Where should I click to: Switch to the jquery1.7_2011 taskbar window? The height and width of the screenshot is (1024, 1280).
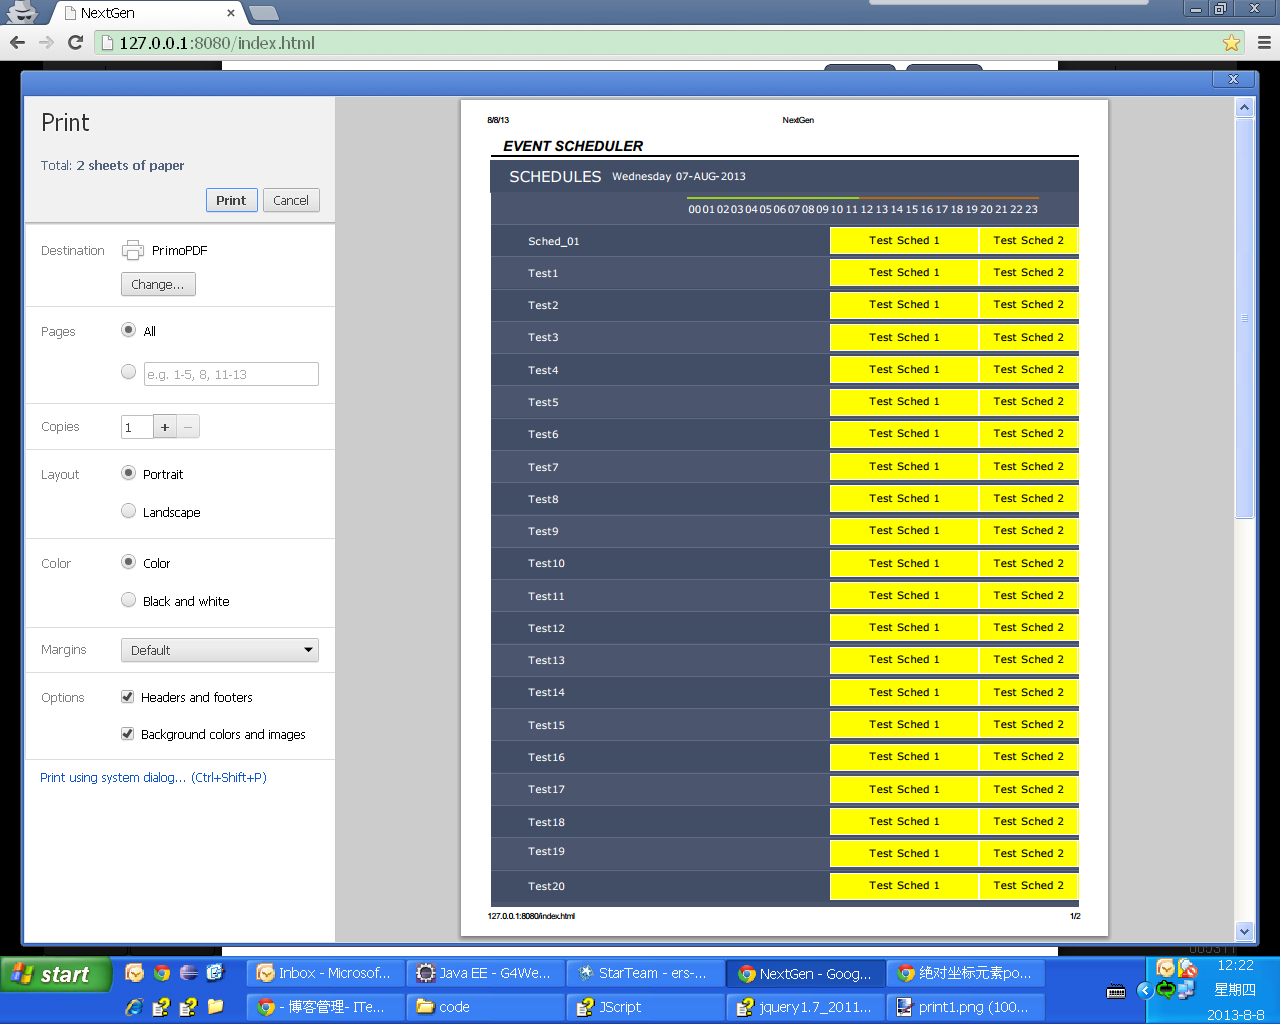(805, 1007)
